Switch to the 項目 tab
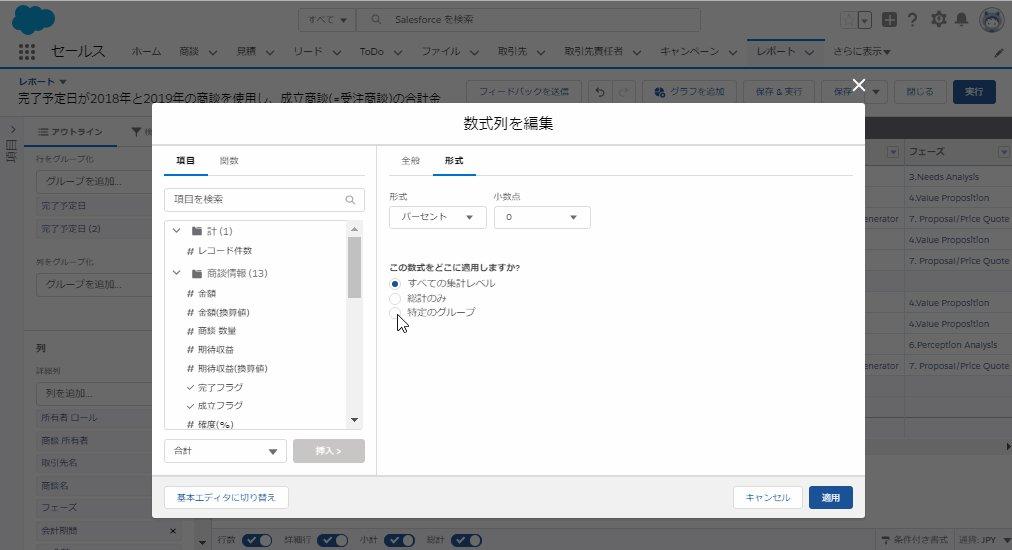Image resolution: width=1012 pixels, height=550 pixels. click(x=185, y=161)
